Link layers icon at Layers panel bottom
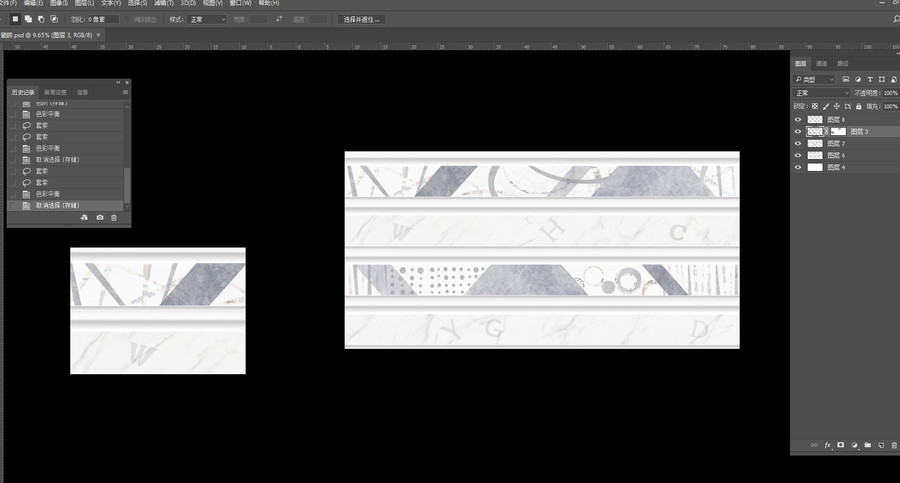900x483 pixels. pos(814,445)
